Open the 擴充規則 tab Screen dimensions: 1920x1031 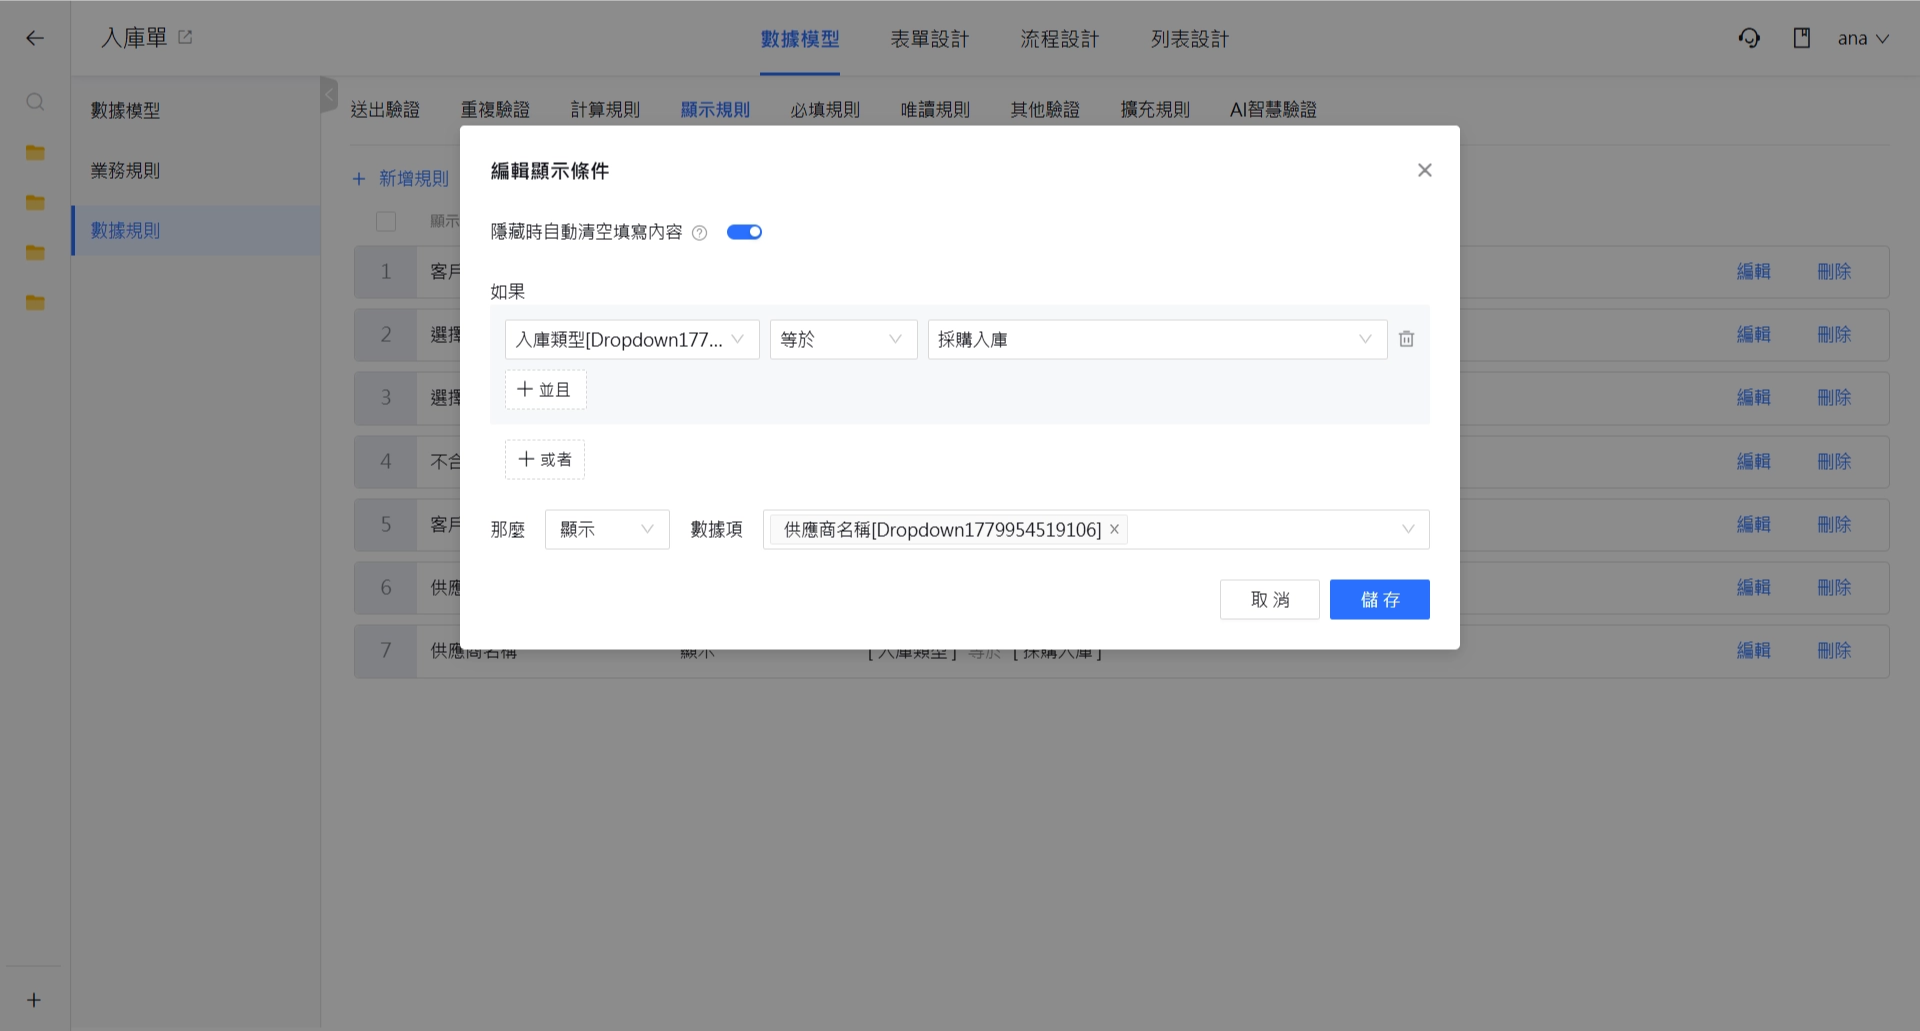(x=1155, y=109)
